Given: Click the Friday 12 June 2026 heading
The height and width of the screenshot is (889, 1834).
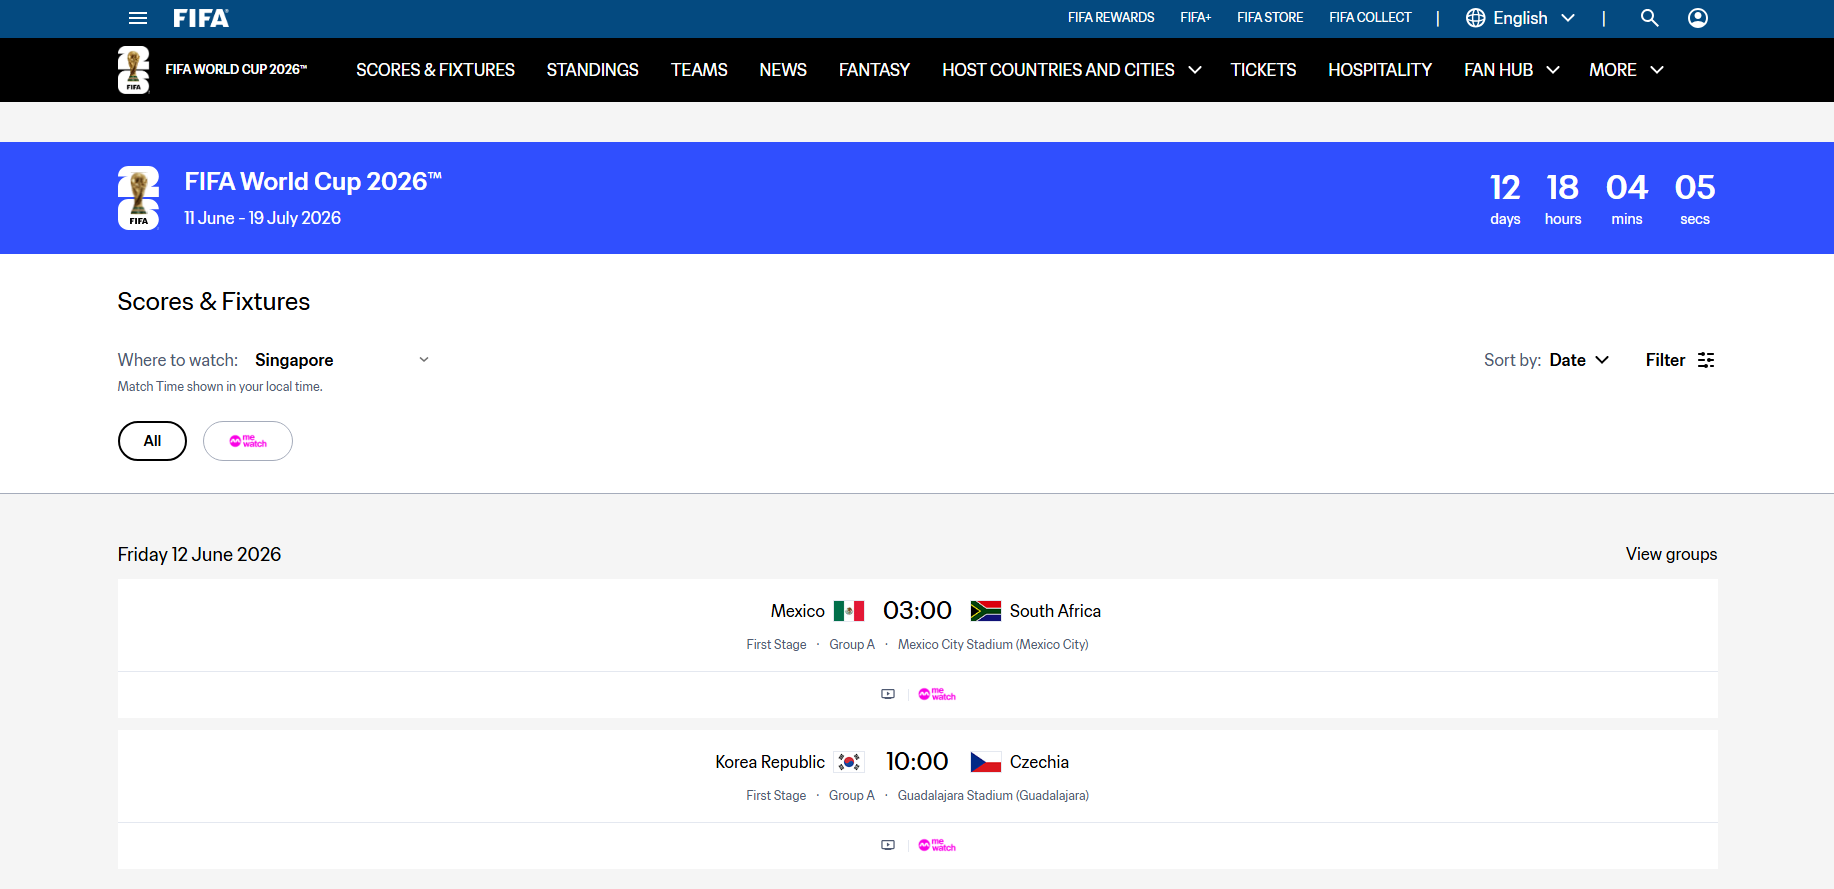Looking at the screenshot, I should tap(199, 554).
